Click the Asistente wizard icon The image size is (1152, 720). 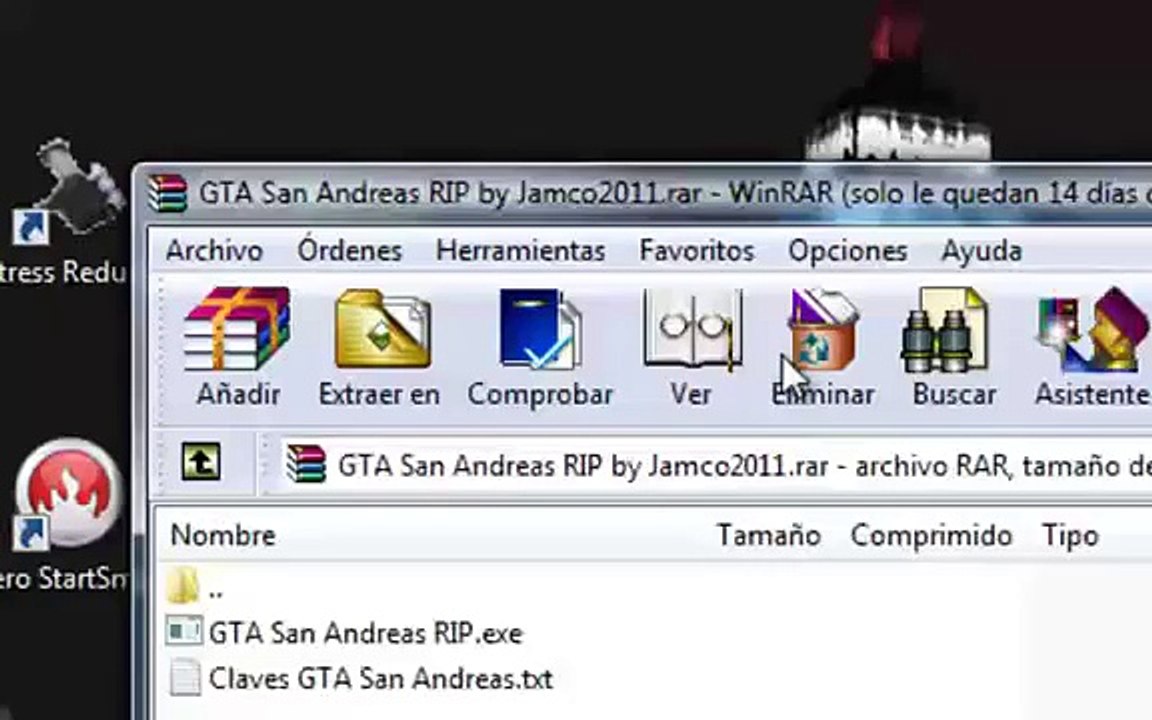(1093, 328)
